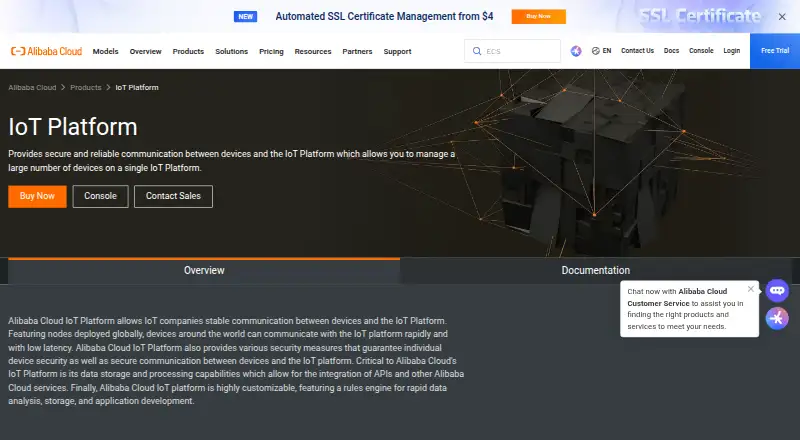
Task: Open the Console link in header
Action: point(701,51)
